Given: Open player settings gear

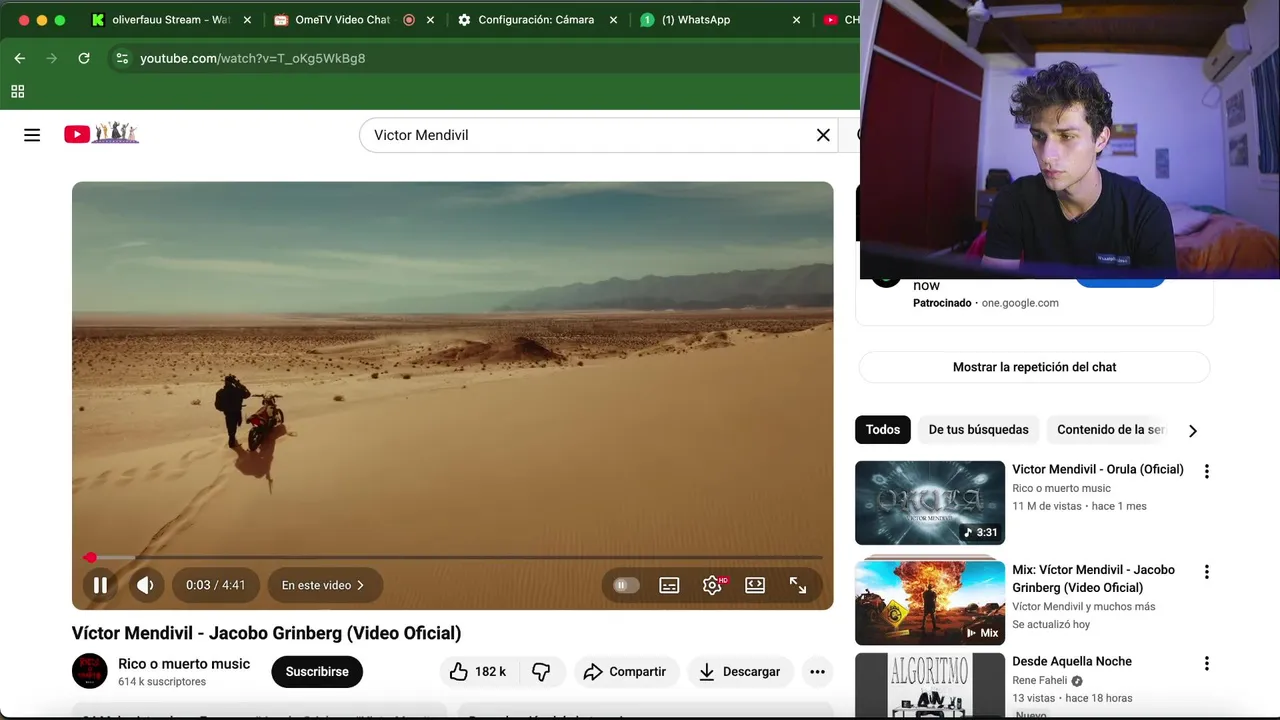Looking at the screenshot, I should [x=712, y=585].
